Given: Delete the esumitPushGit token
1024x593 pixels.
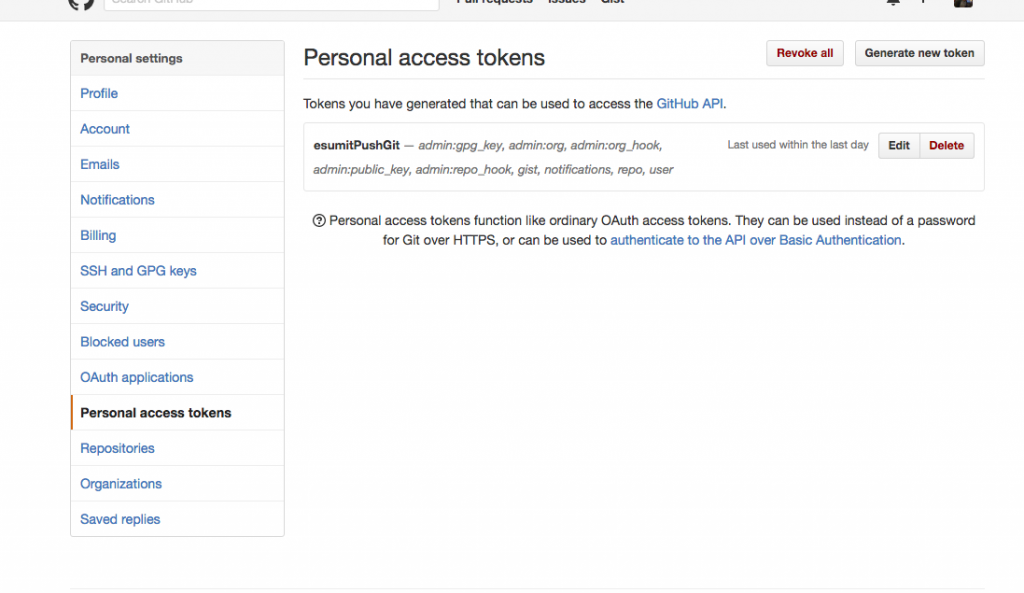Looking at the screenshot, I should click(x=946, y=146).
